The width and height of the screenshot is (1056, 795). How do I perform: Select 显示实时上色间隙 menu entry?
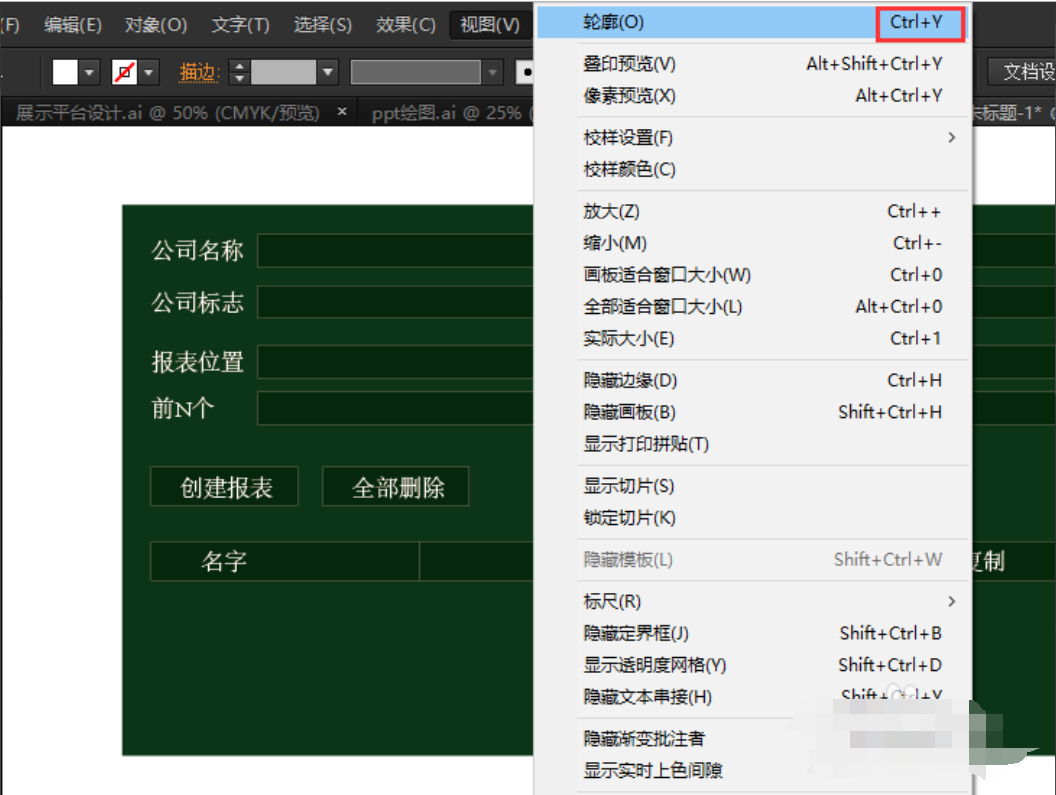[752, 770]
